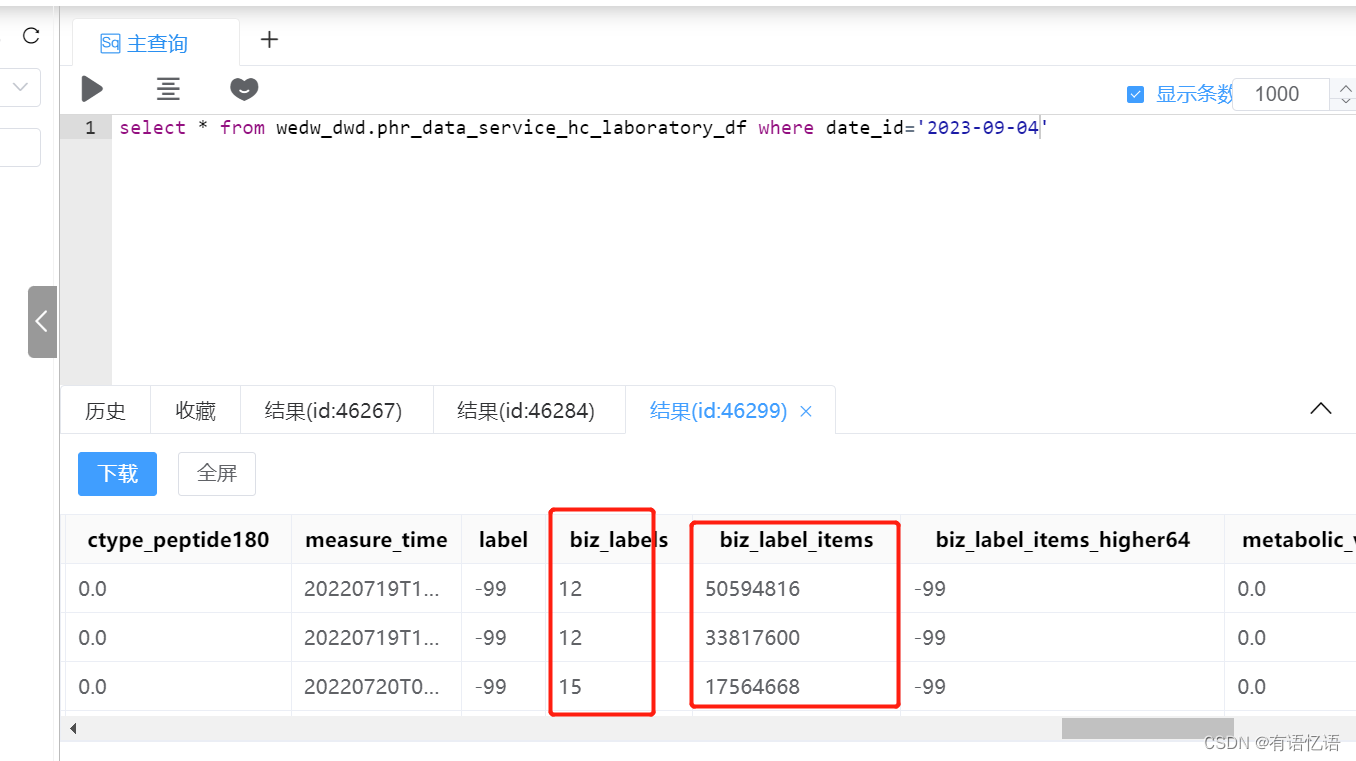This screenshot has height=761, width=1356.
Task: Select the cell with value 17564668
Action: 796,687
